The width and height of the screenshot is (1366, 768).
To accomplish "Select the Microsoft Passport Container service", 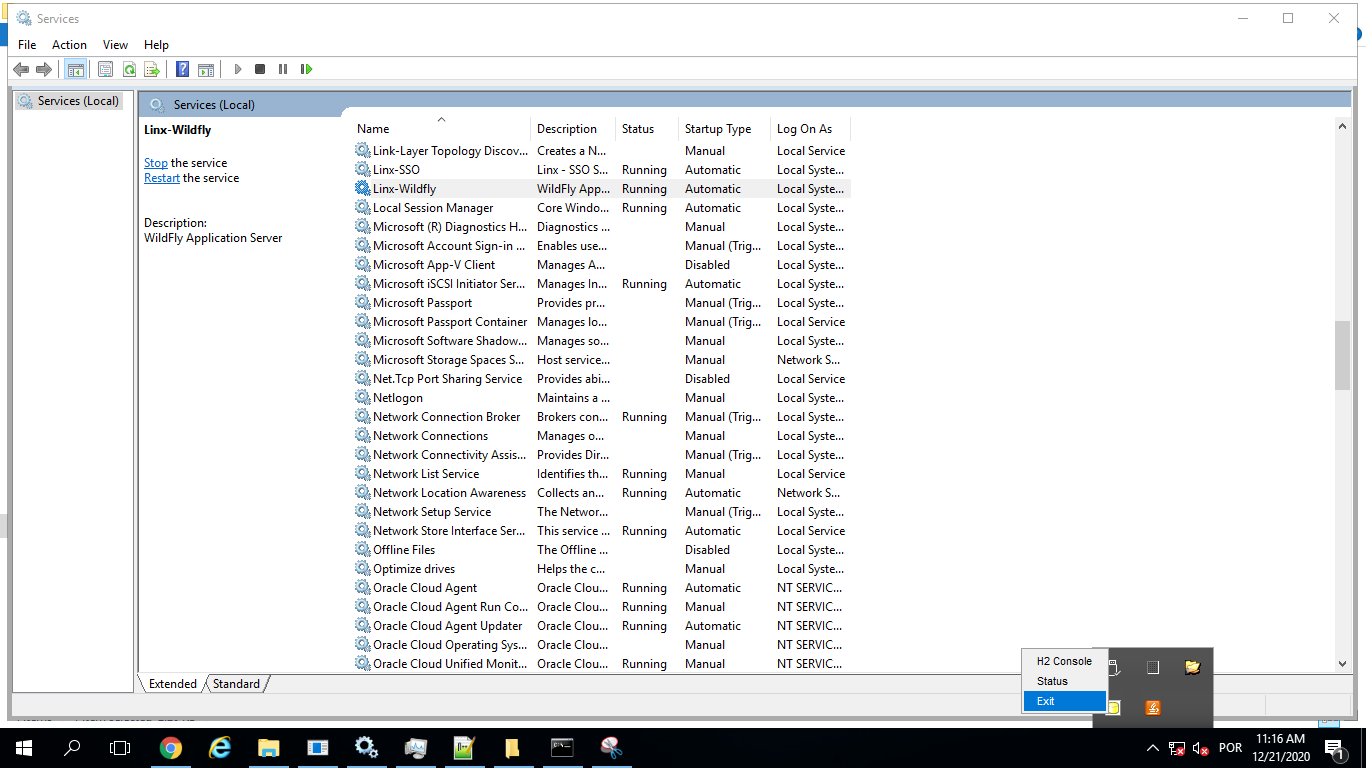I will 600,322.
